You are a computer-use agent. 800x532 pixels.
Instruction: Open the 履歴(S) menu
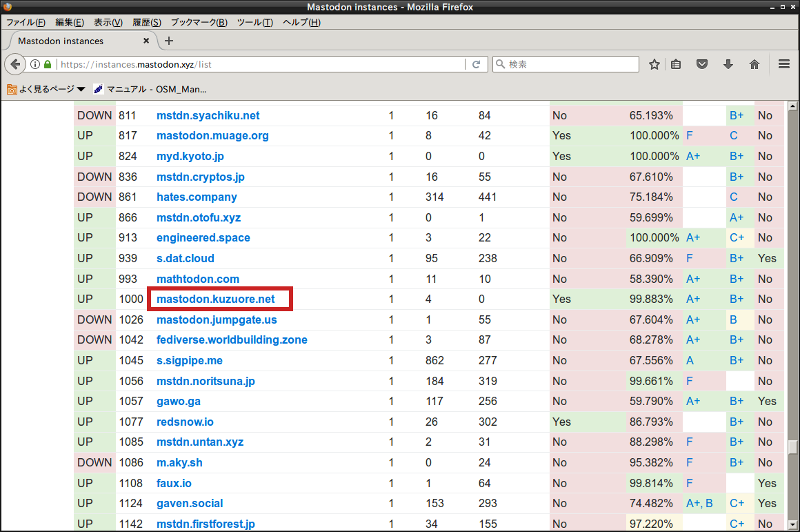click(147, 22)
